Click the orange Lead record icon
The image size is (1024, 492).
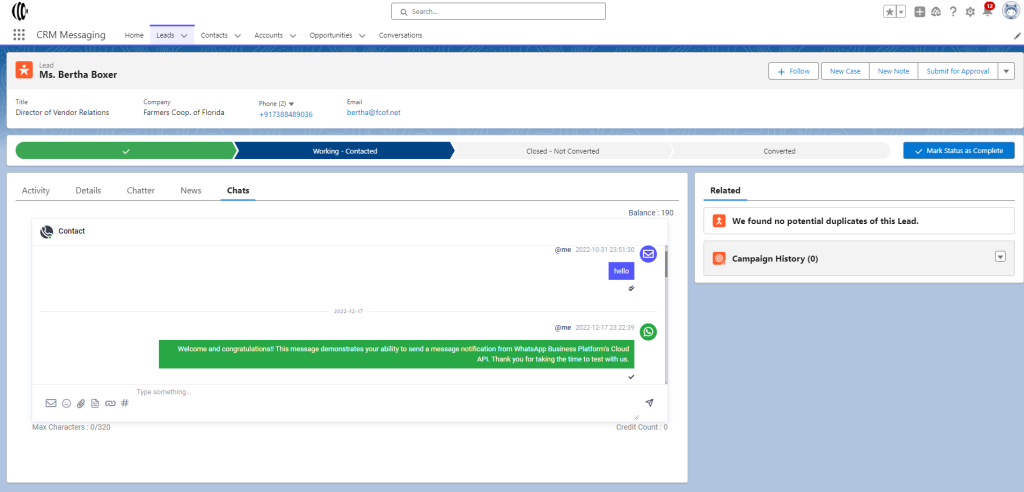pyautogui.click(x=24, y=71)
